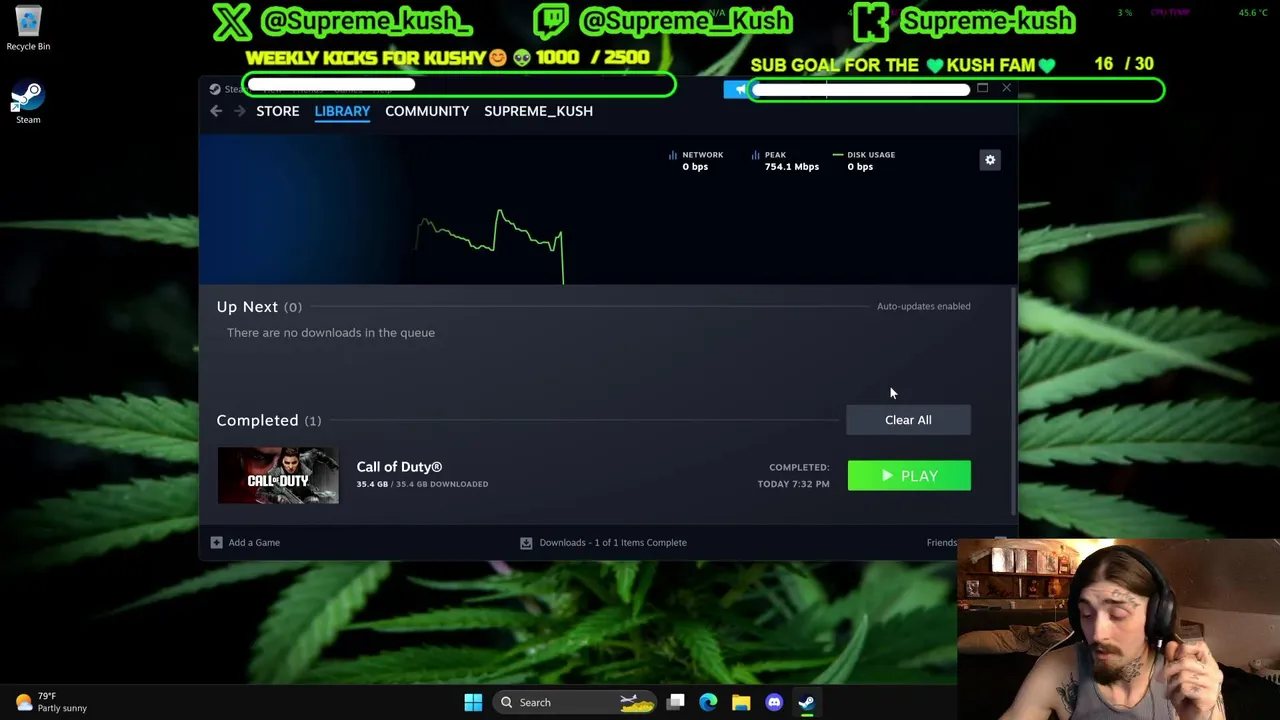Click the Call of Duty thumbnail
The width and height of the screenshot is (1280, 720).
pyautogui.click(x=278, y=476)
